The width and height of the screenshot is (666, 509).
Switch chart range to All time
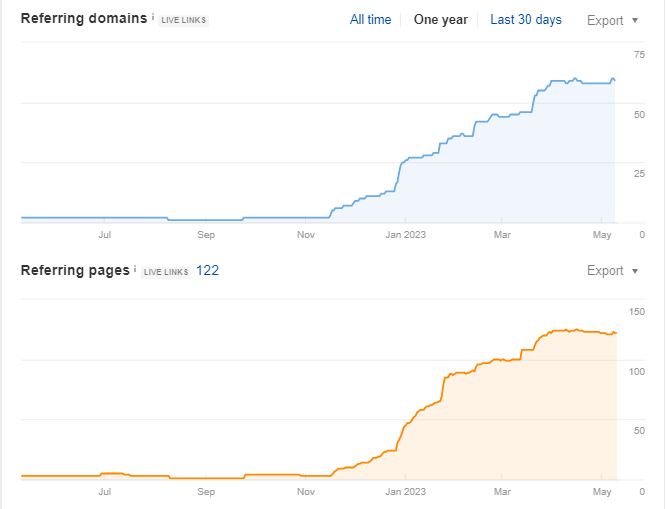point(370,20)
